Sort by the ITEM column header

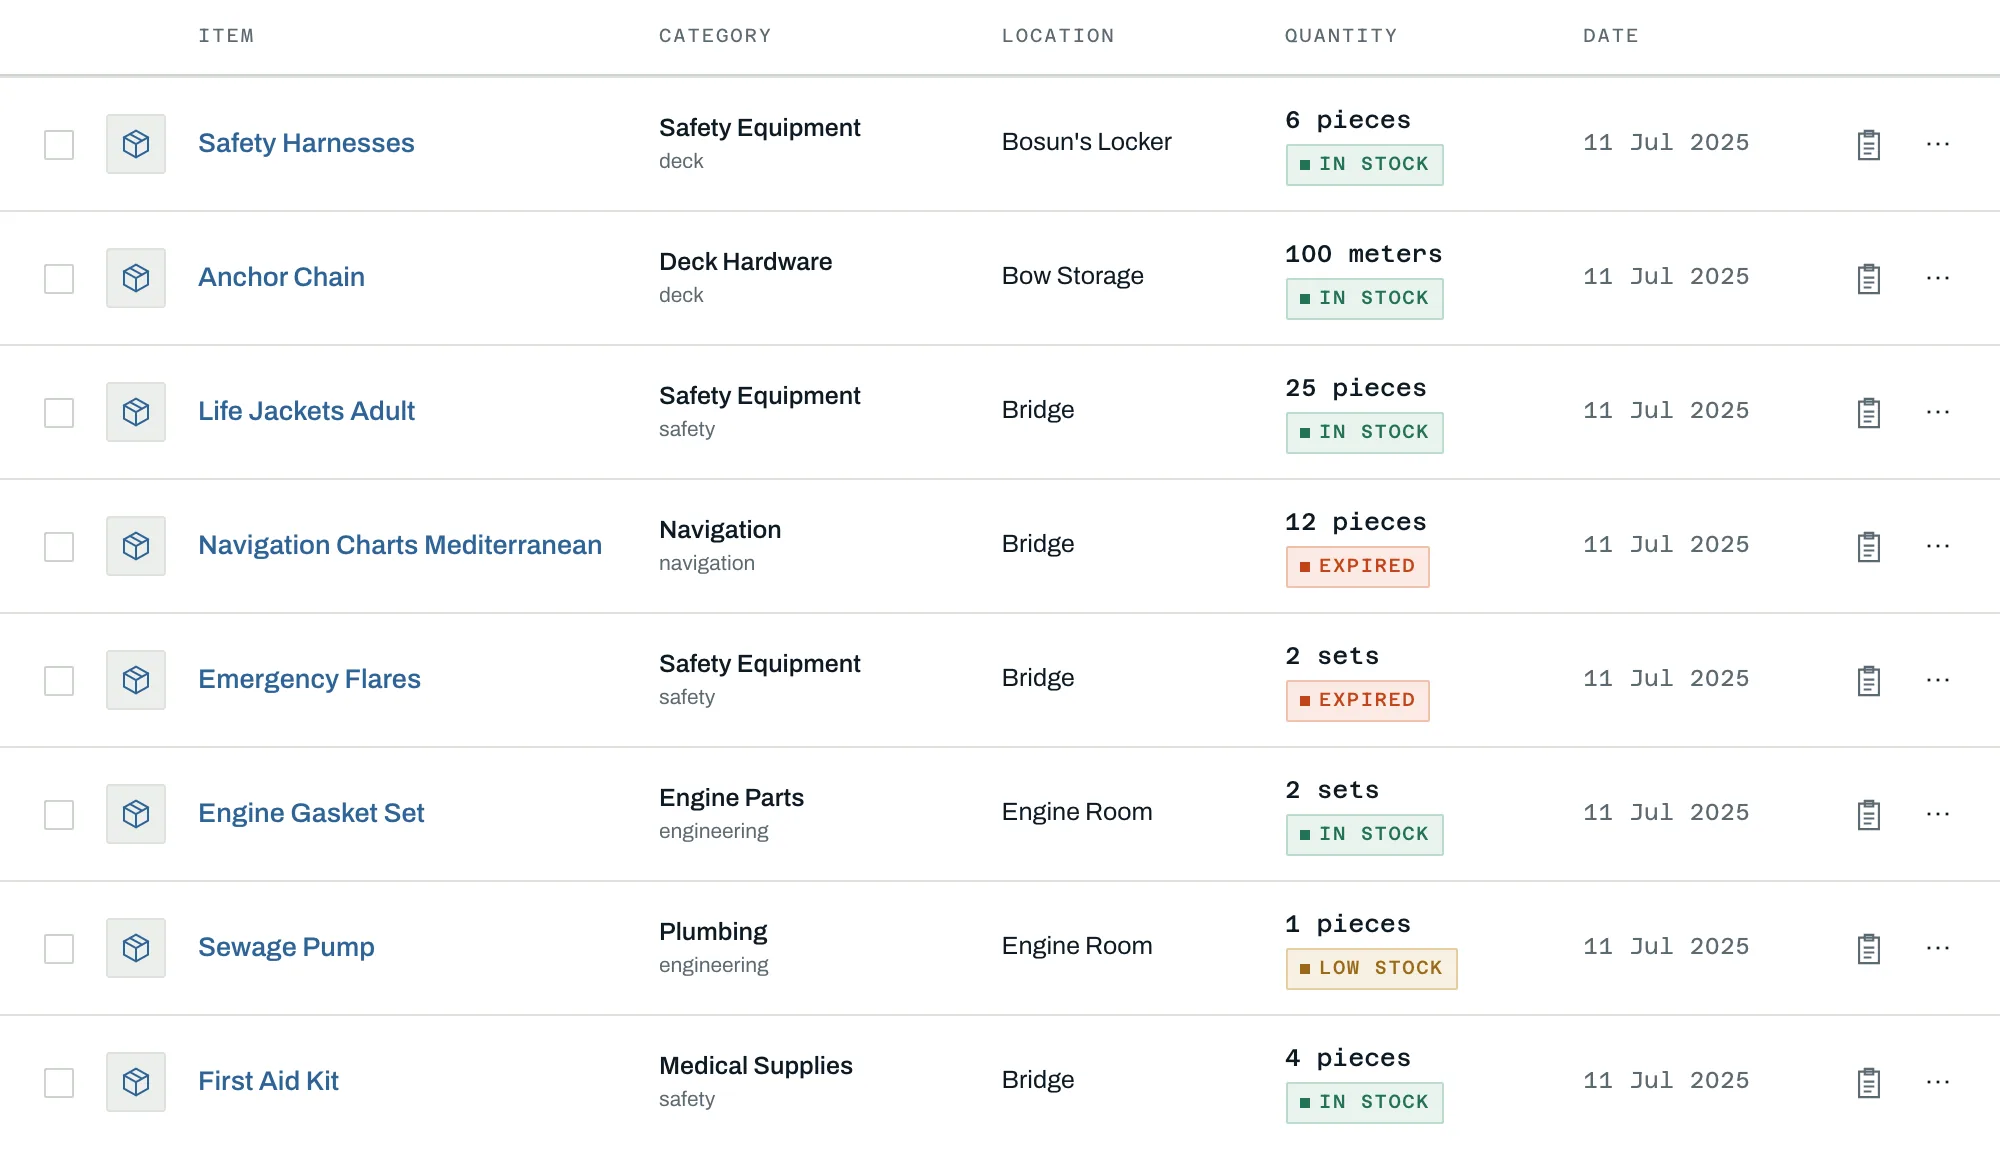[x=226, y=36]
